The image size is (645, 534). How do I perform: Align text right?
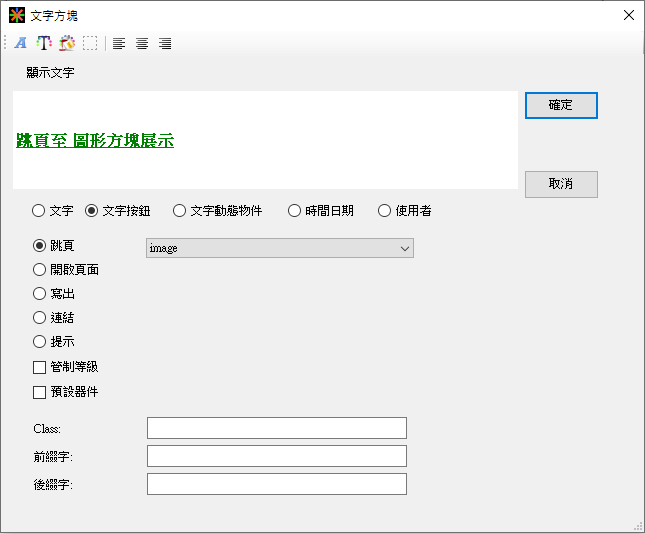[x=165, y=43]
